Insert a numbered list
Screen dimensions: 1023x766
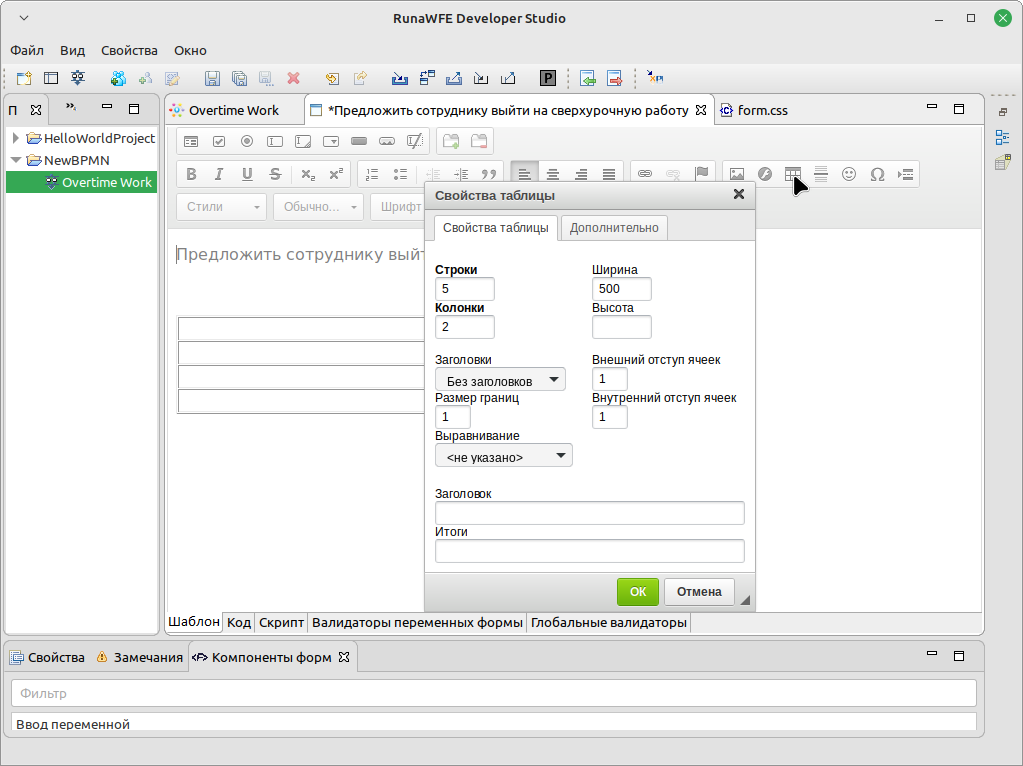click(372, 174)
